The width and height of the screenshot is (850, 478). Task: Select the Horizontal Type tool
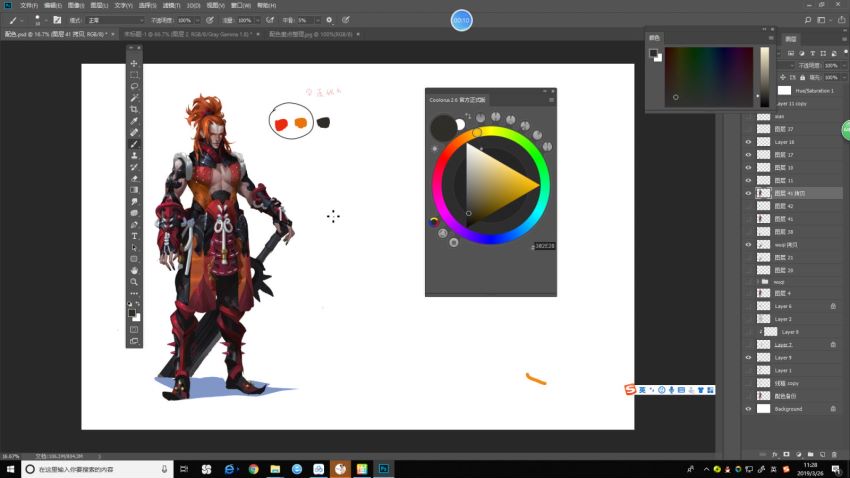coord(134,236)
